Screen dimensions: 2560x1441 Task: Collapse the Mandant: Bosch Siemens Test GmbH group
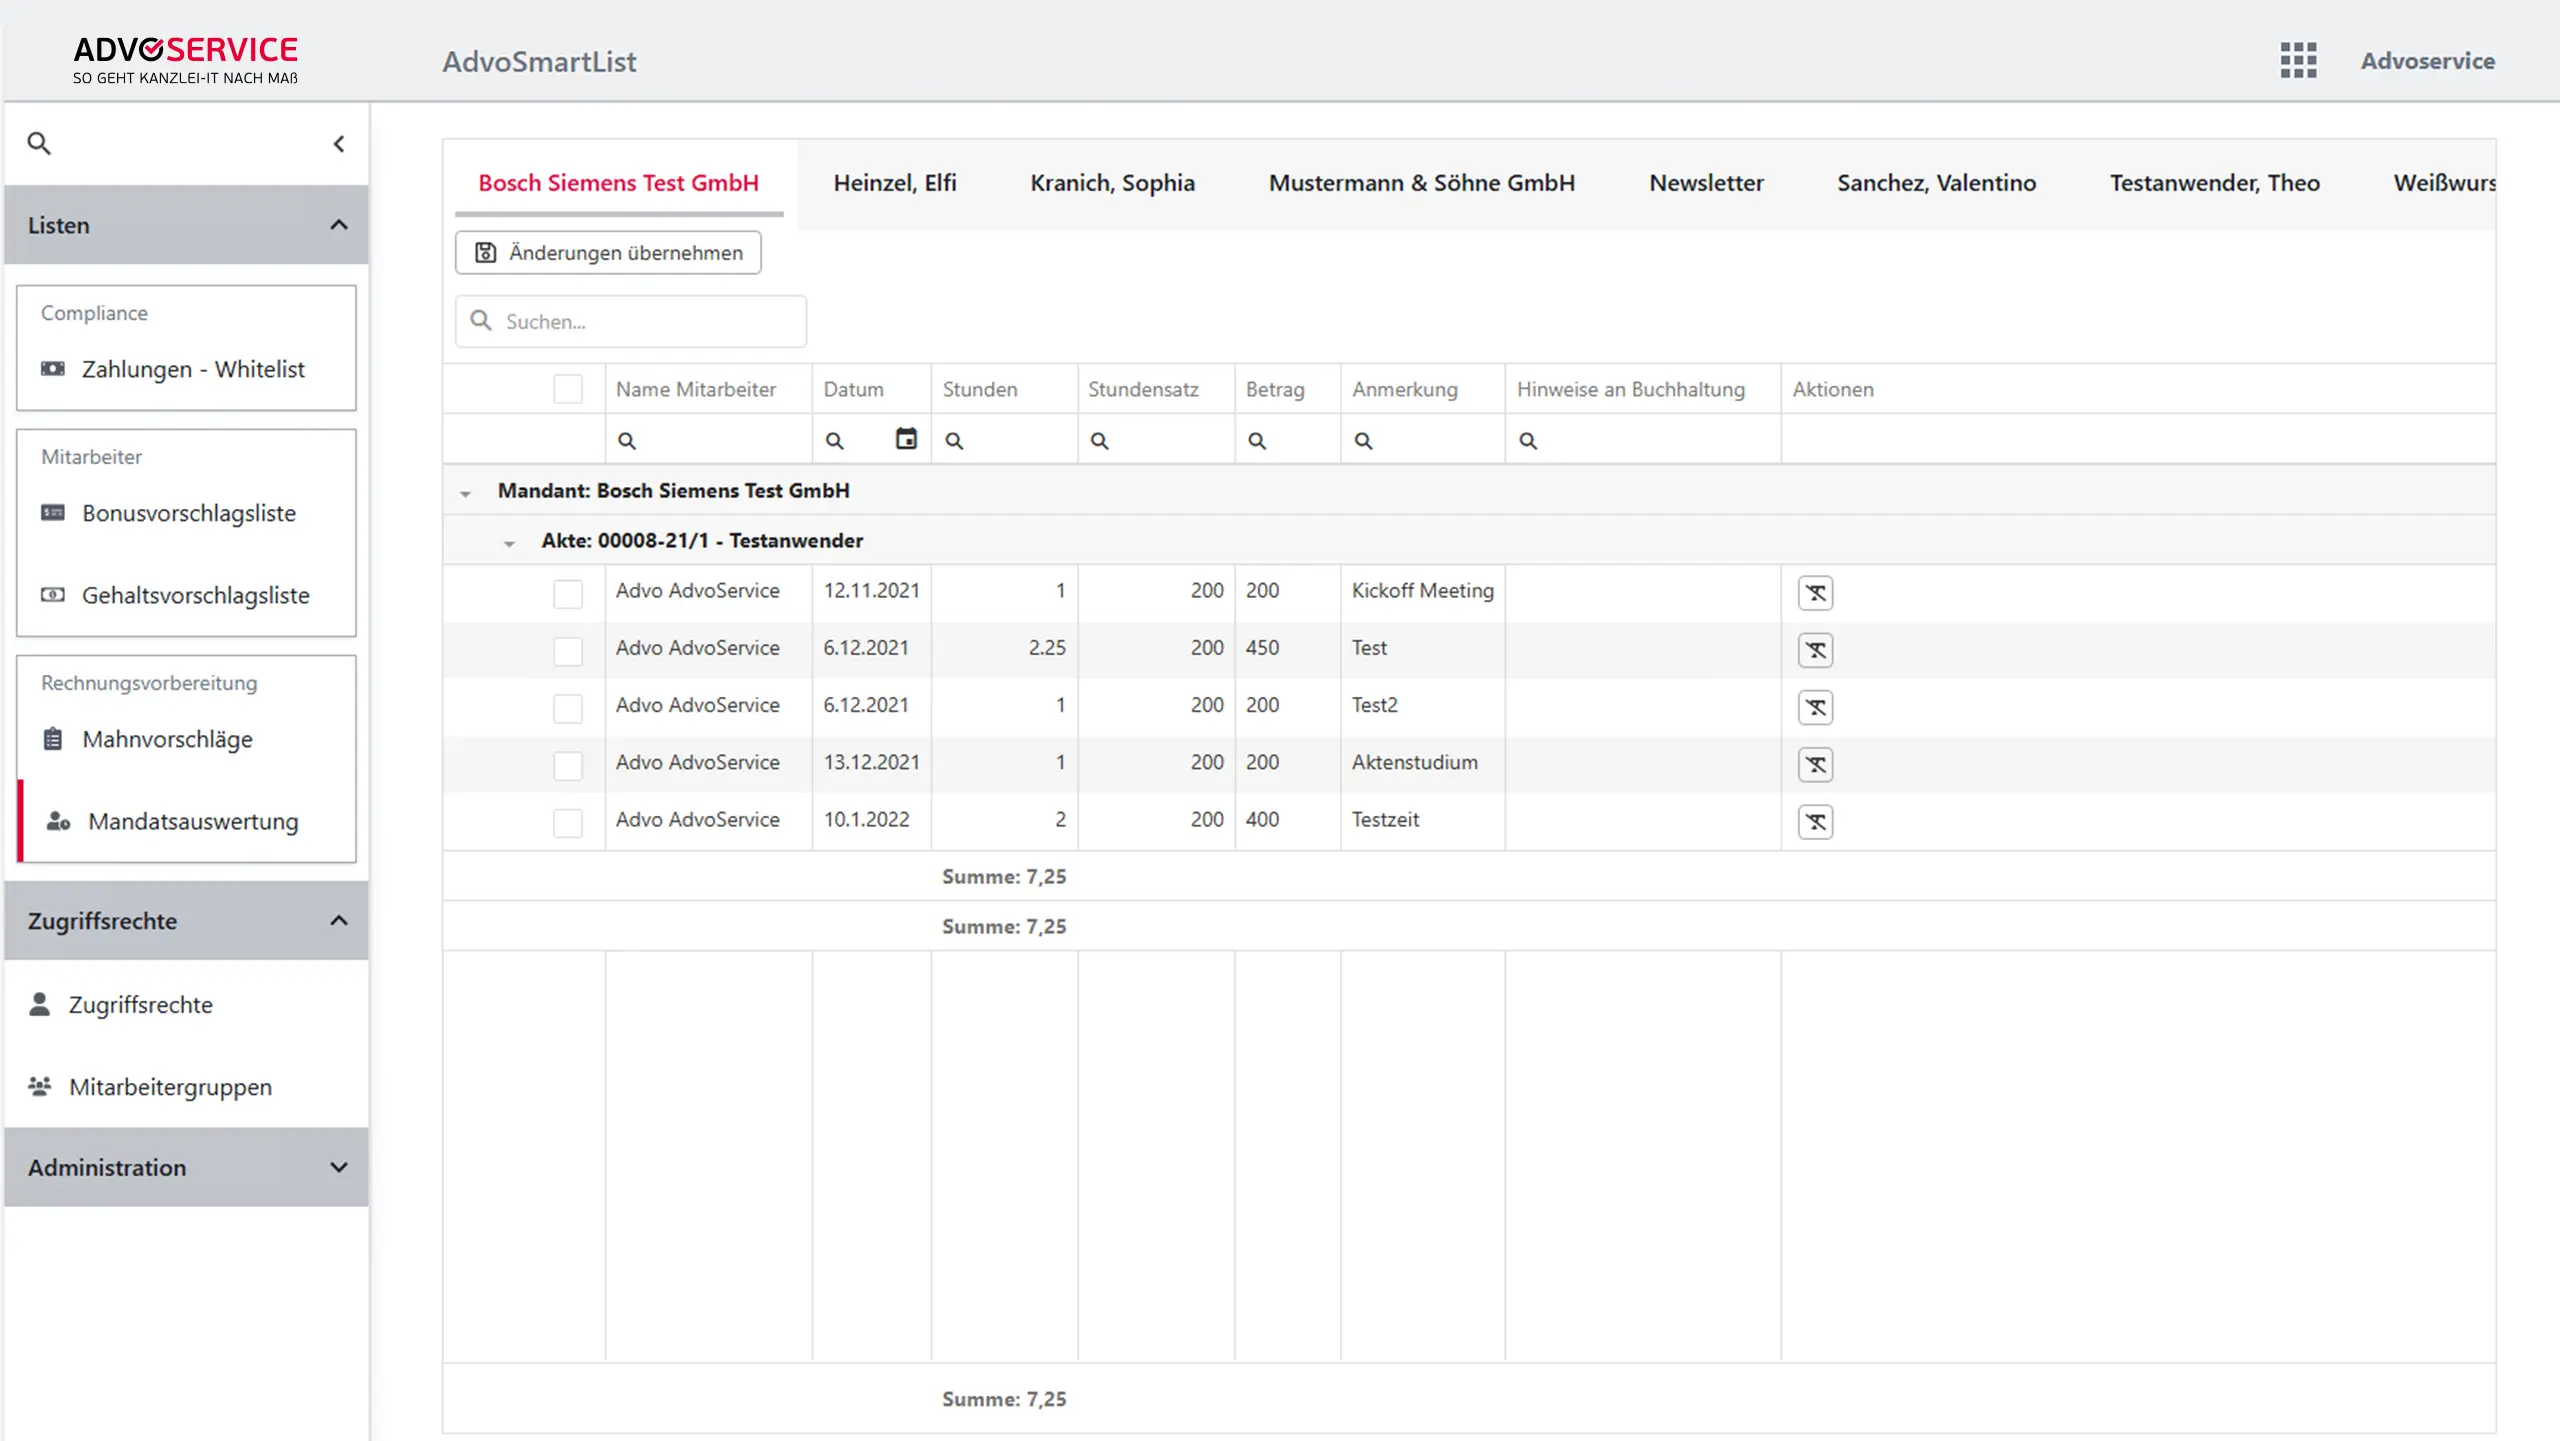tap(465, 493)
